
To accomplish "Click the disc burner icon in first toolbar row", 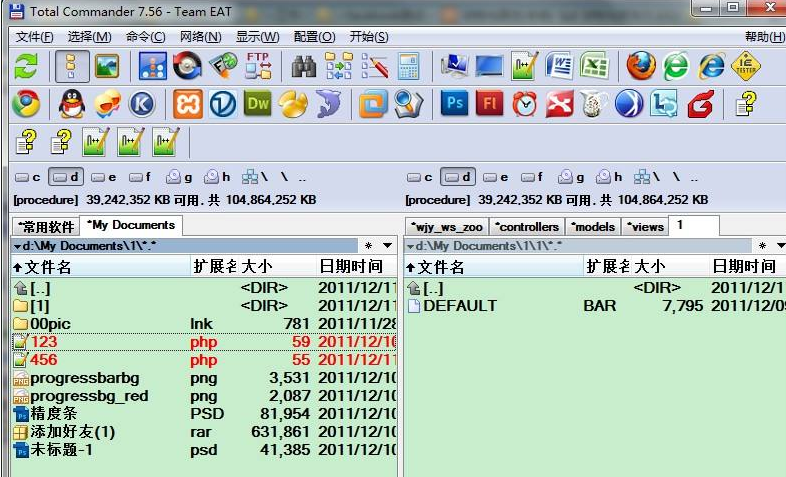I will click(x=187, y=66).
